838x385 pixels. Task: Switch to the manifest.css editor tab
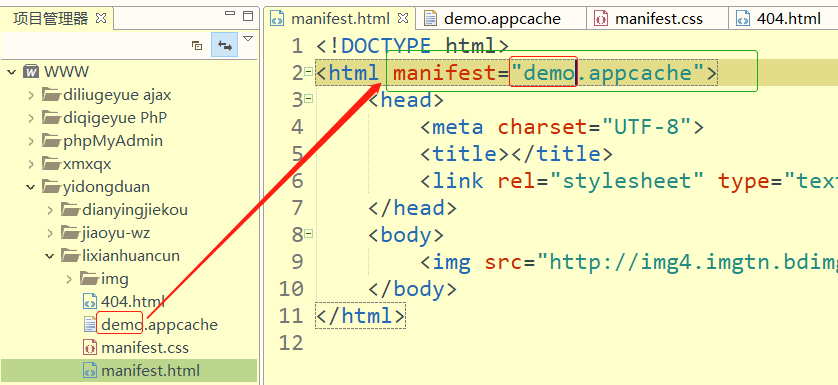pos(658,19)
